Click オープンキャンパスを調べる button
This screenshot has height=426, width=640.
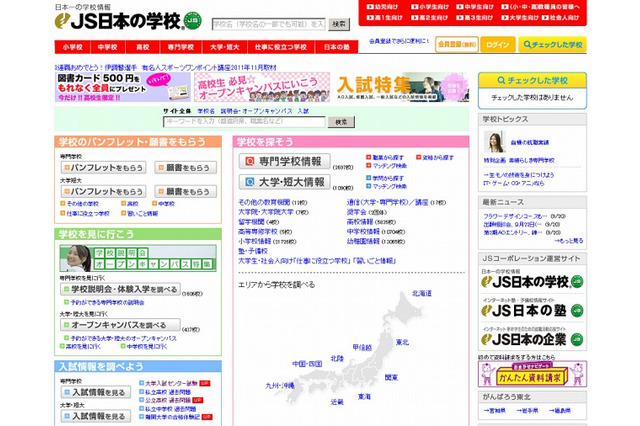pyautogui.click(x=120, y=325)
